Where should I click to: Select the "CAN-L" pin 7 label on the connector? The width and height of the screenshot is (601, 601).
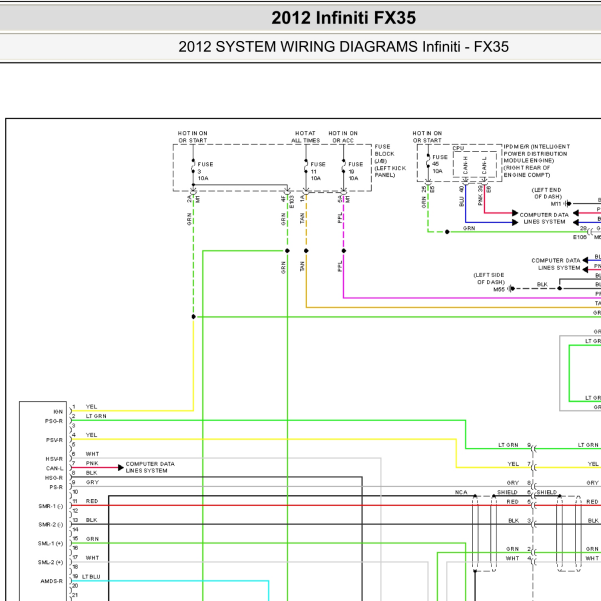[x=55, y=468]
